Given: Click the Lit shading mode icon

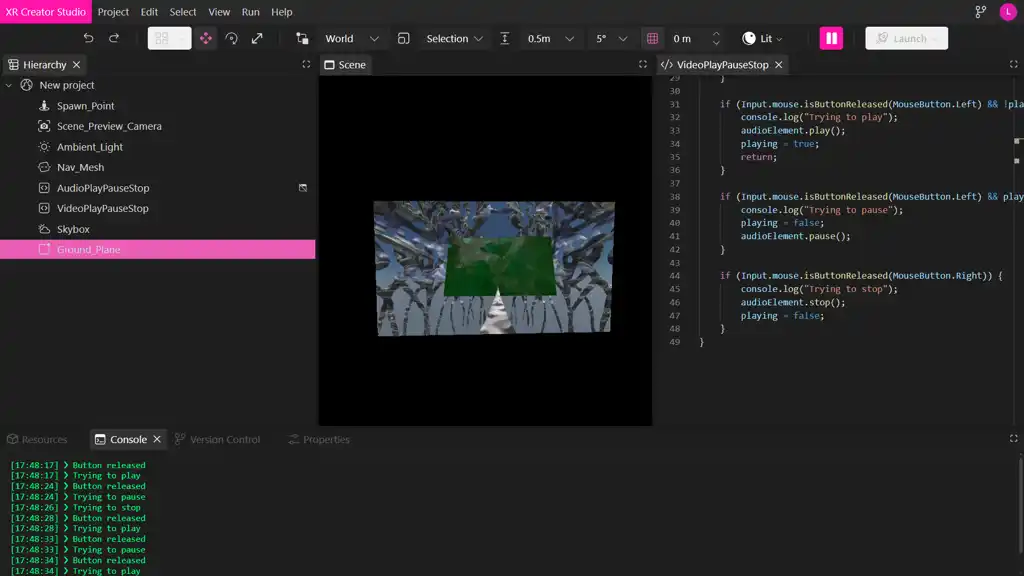Looking at the screenshot, I should click(749, 39).
